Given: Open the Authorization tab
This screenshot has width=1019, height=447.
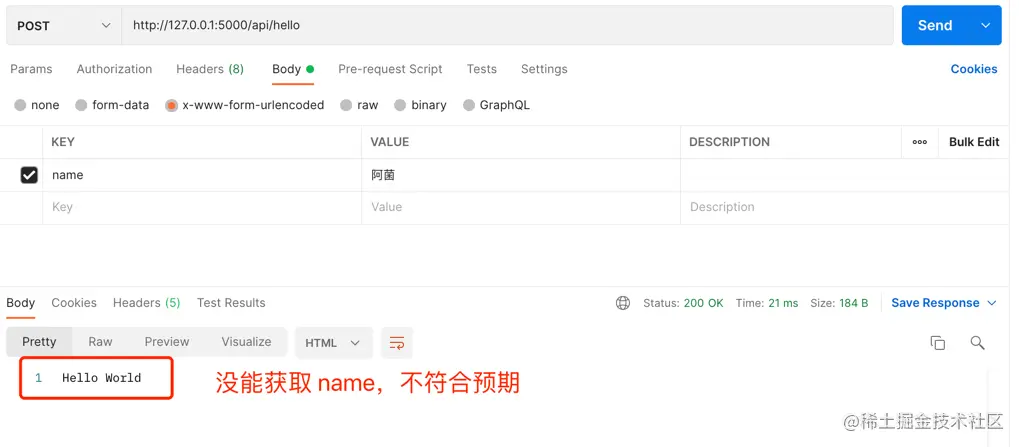Looking at the screenshot, I should (114, 69).
